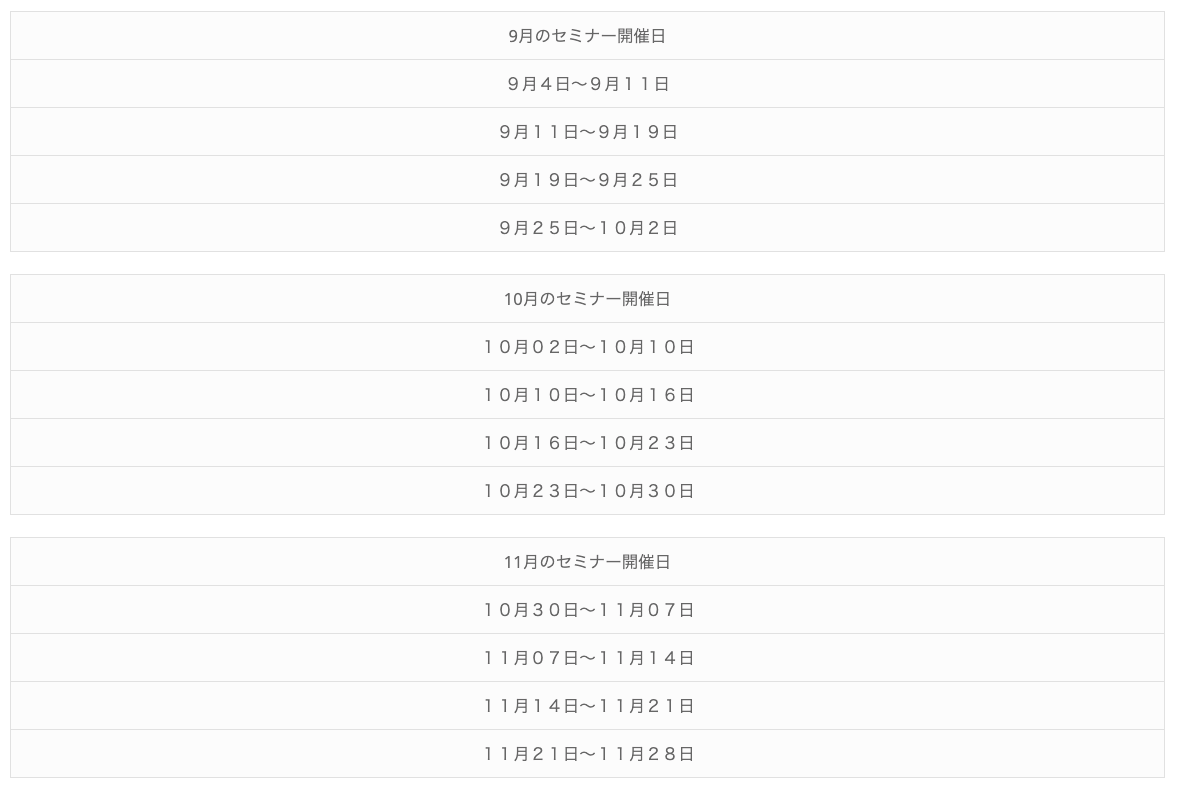Select the １０月３０日〜１１月０７日 seminar row
1178x799 pixels.
pyautogui.click(x=587, y=610)
